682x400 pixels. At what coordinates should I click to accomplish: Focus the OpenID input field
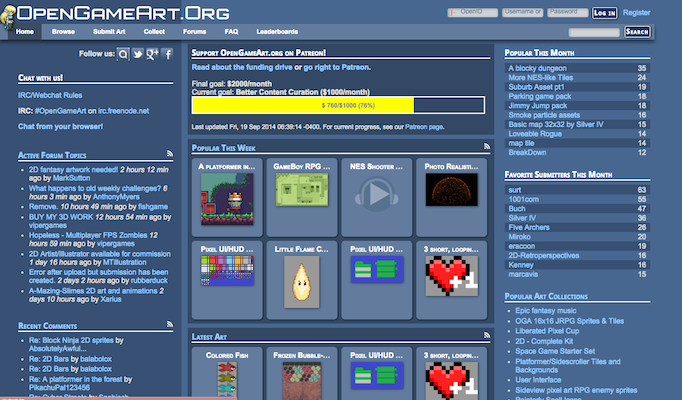472,12
